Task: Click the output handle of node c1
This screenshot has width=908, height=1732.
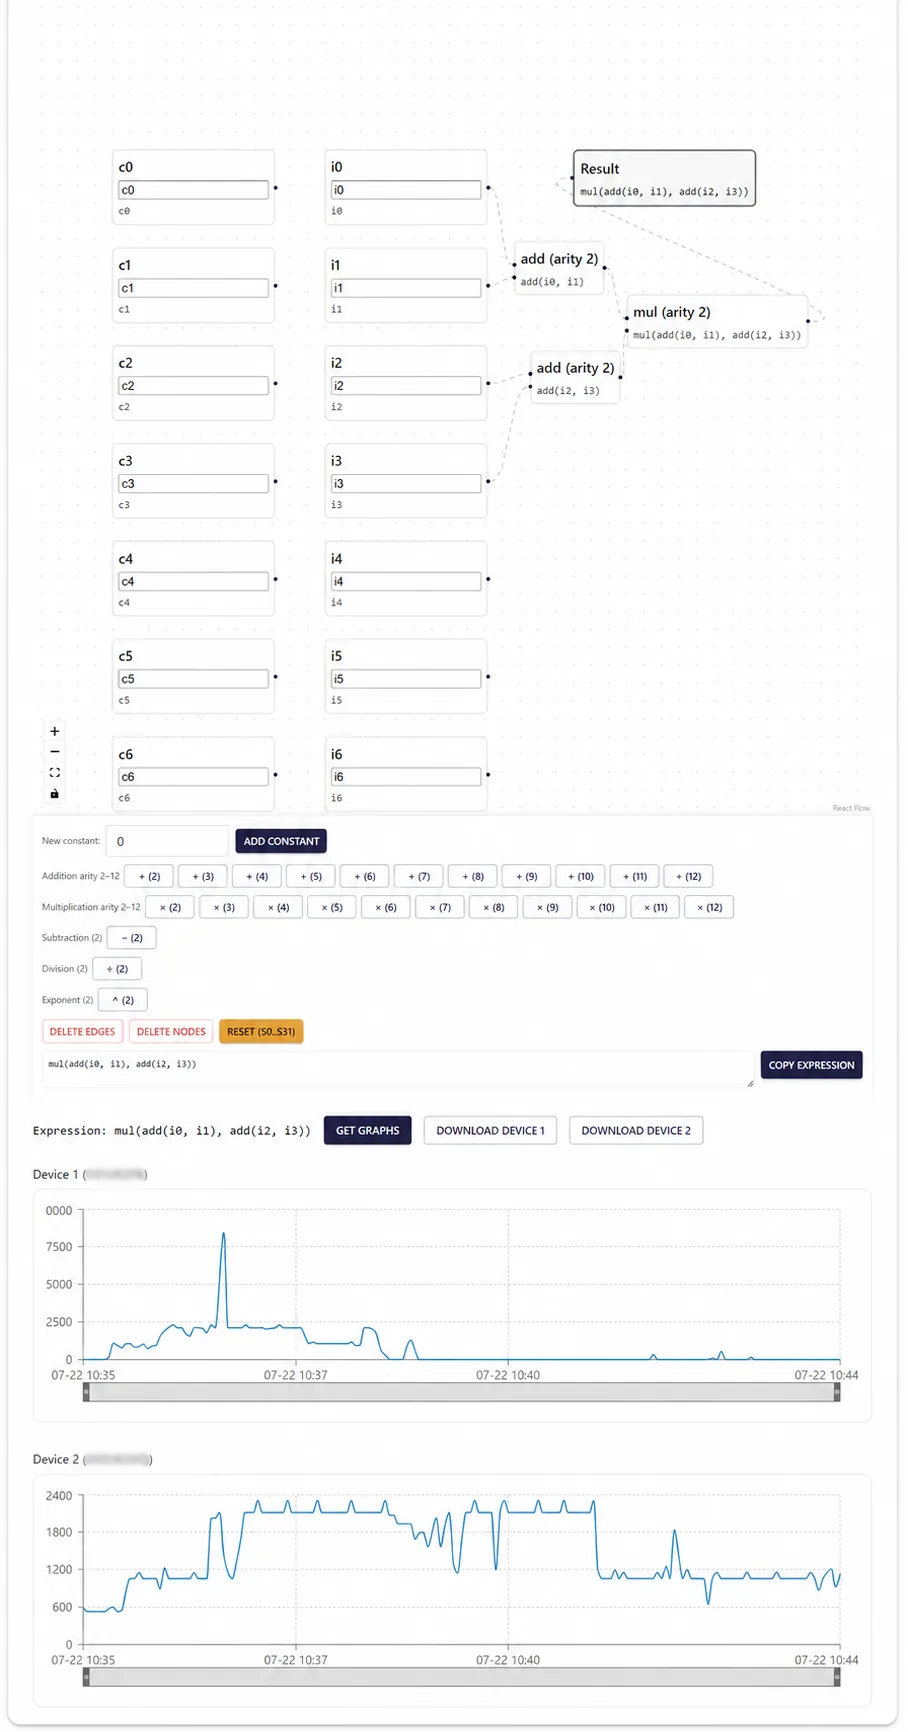Action: pos(276,286)
